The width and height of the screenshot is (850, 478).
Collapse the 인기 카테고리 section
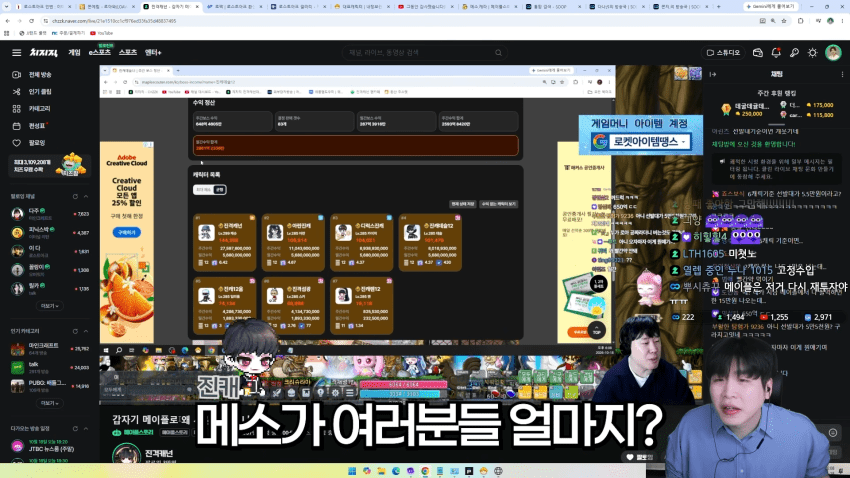86,331
